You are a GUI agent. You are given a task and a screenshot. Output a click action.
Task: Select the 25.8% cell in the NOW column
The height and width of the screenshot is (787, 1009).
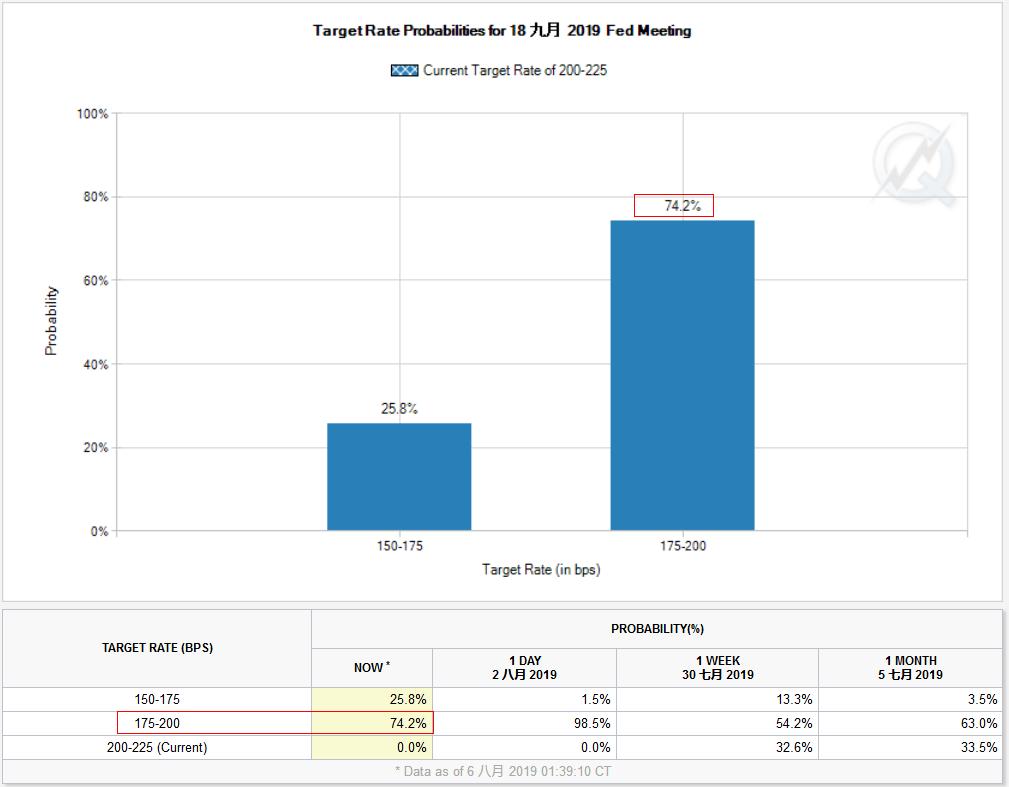pyautogui.click(x=372, y=699)
